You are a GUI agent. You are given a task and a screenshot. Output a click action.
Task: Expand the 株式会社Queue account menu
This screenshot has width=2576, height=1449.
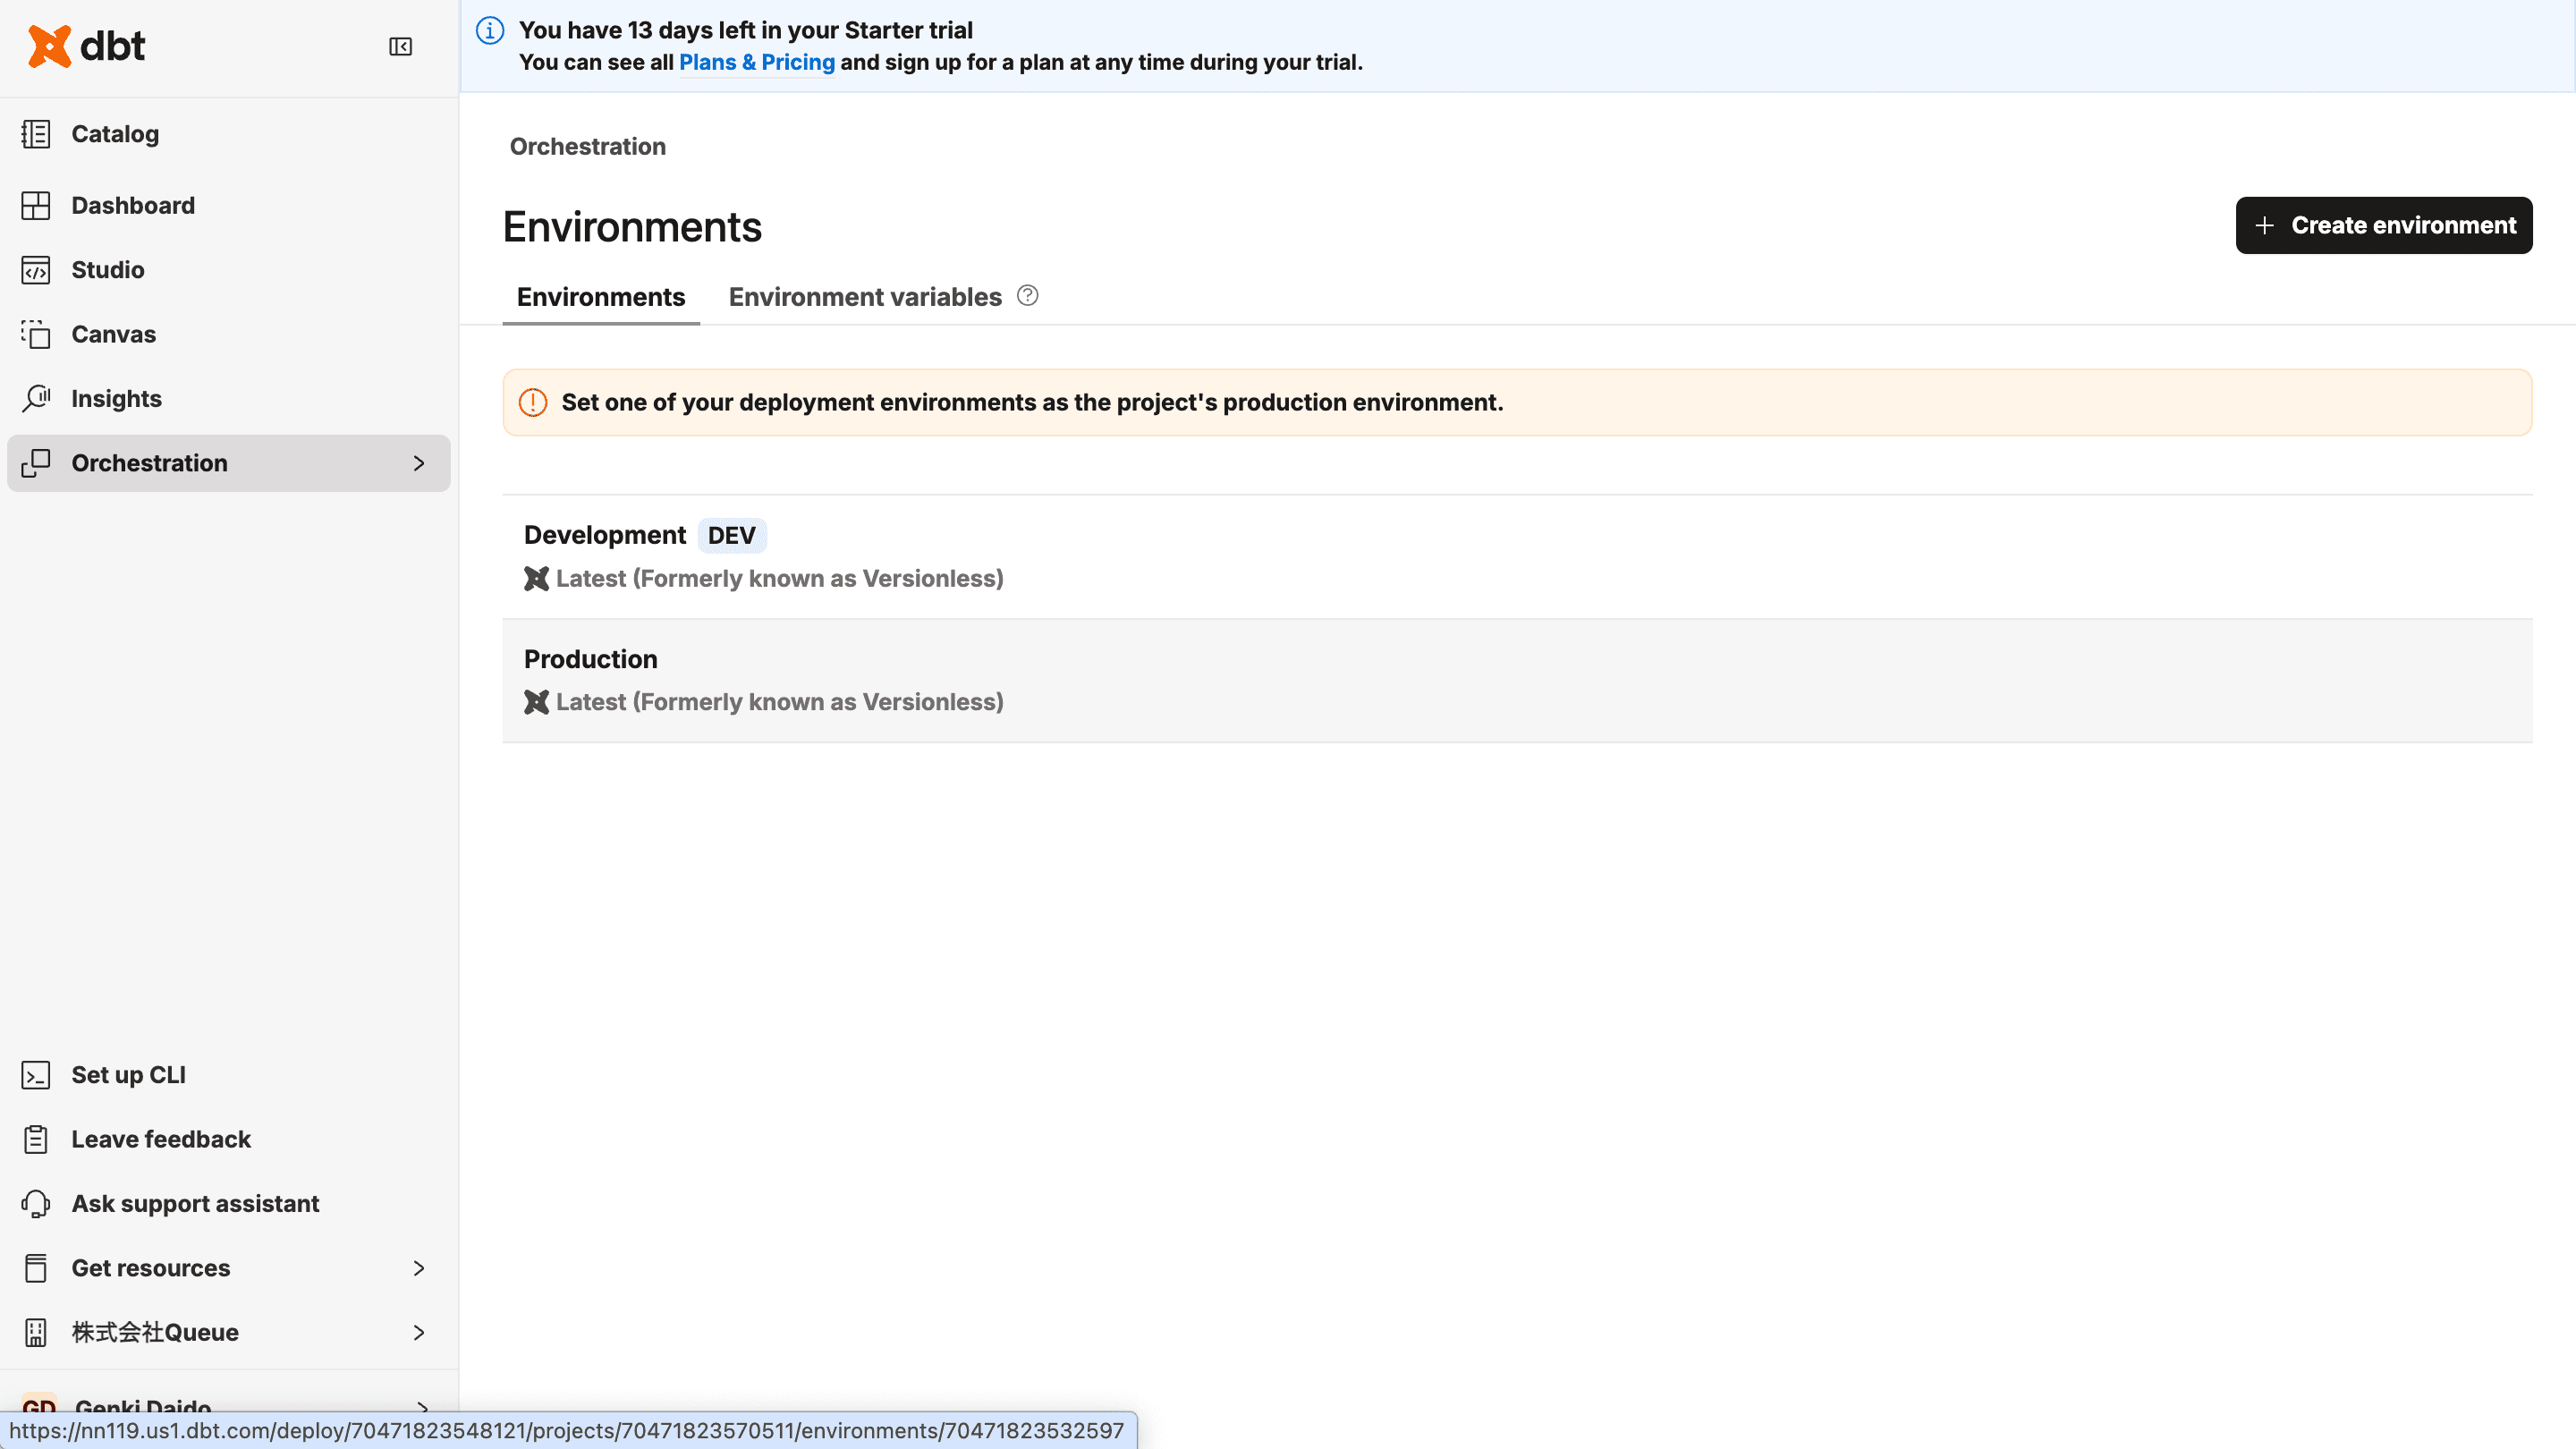(x=418, y=1332)
